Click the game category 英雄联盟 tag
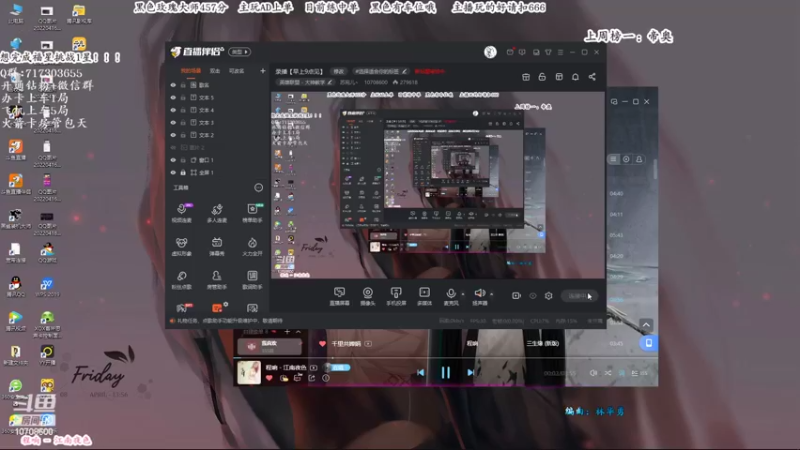This screenshot has width=800, height=450. [x=306, y=82]
